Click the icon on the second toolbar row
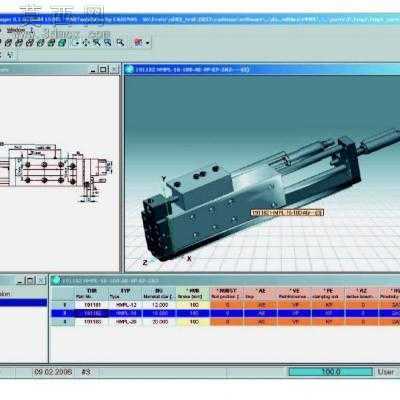The image size is (400, 400). click(10, 55)
